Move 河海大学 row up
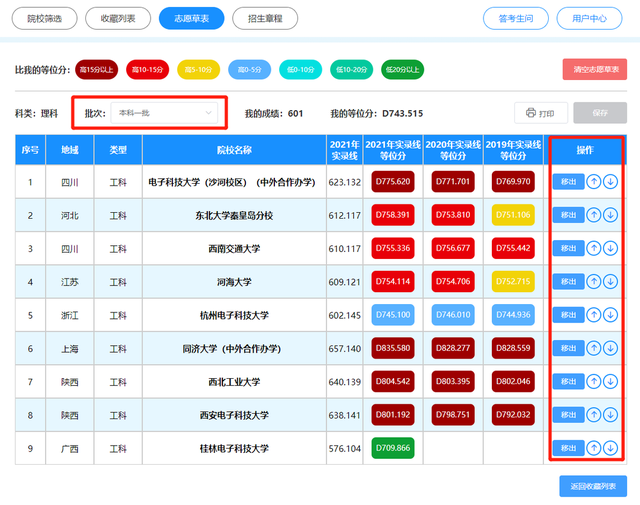Viewport: 640px width, 505px height. pos(593,281)
